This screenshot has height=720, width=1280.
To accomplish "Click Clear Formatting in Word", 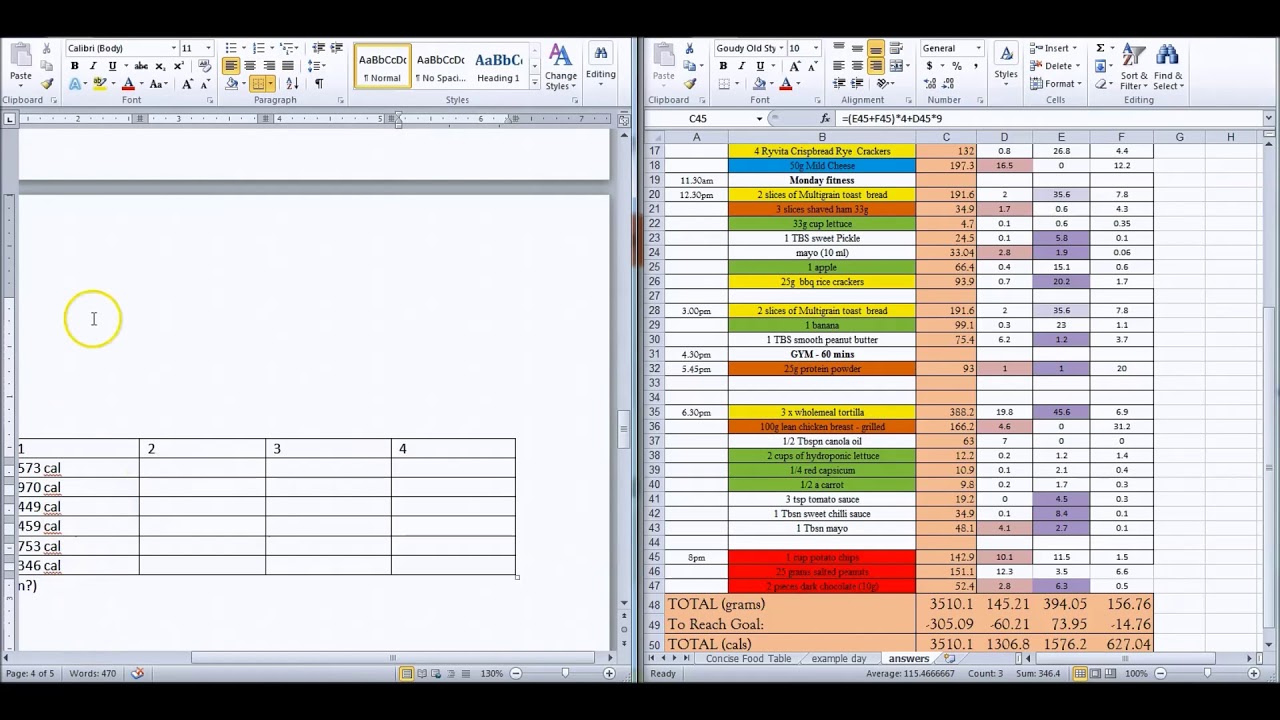I will tap(204, 66).
